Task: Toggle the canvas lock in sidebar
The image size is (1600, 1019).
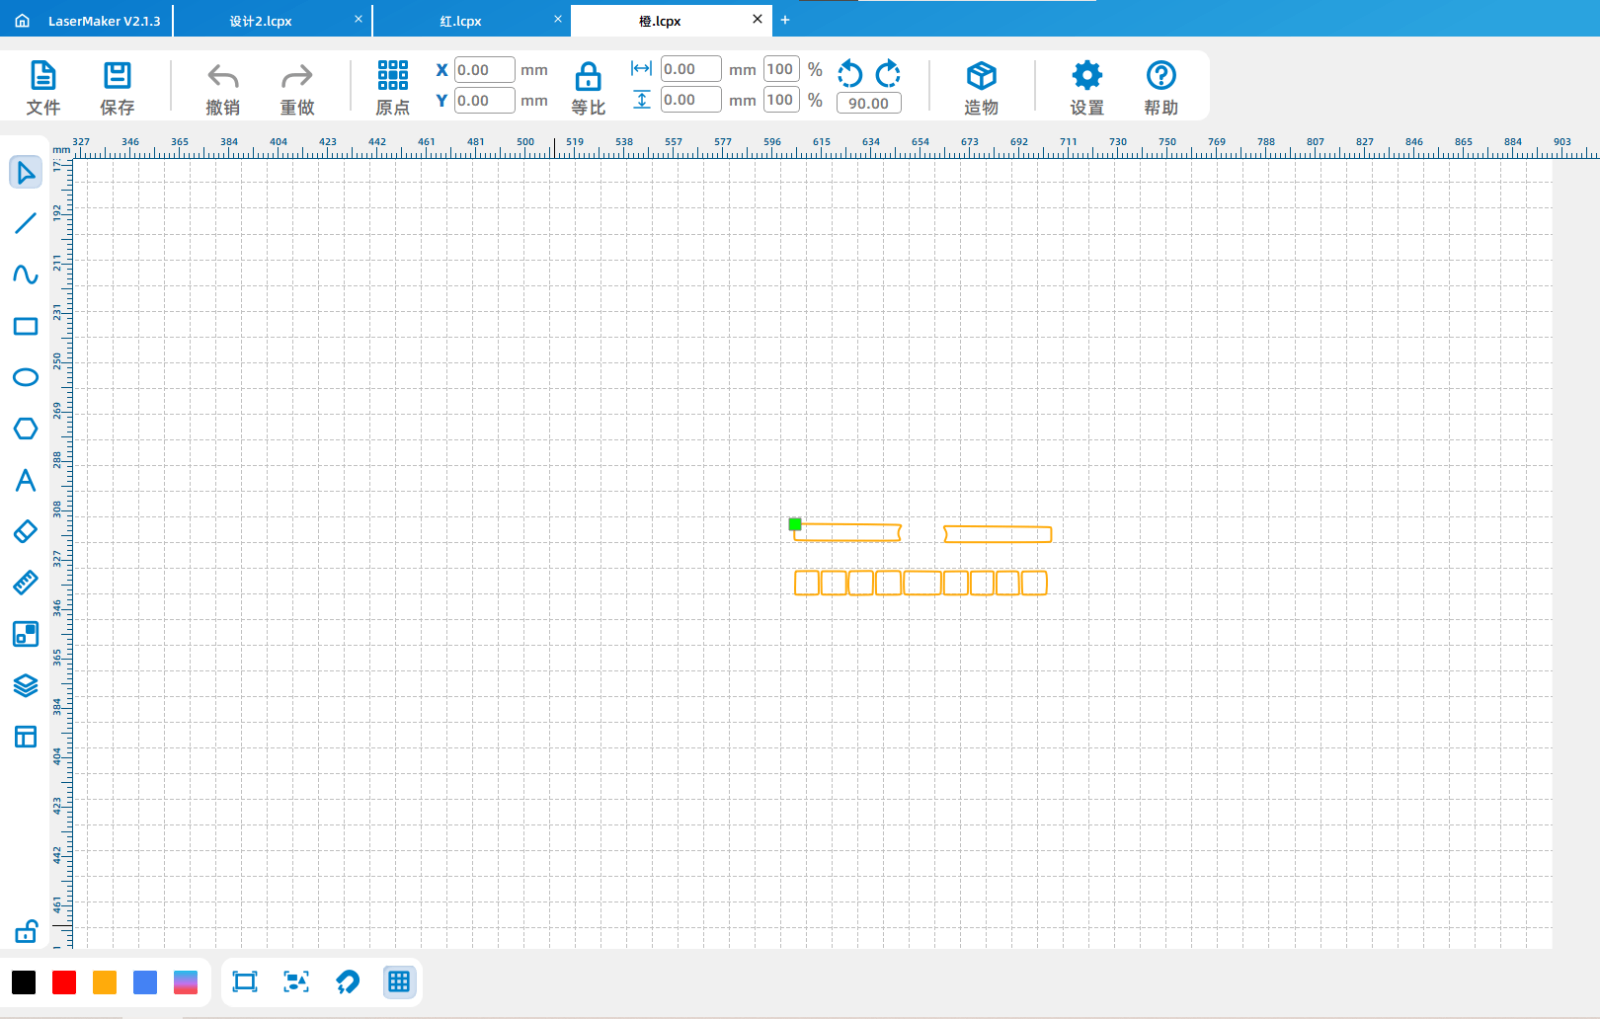Action: [26, 932]
